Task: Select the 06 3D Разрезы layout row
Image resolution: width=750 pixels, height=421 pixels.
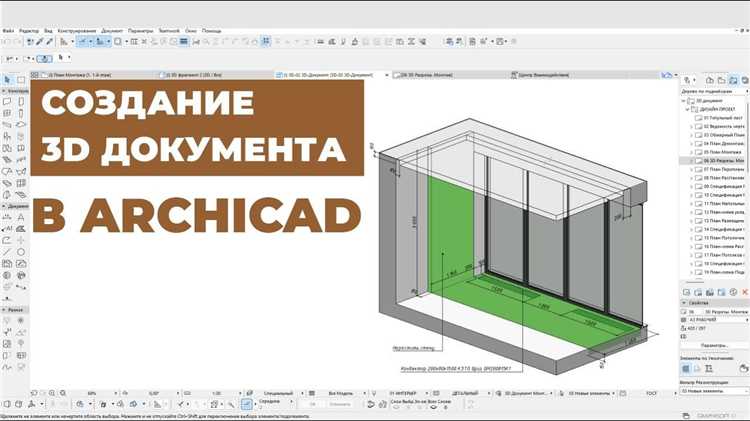Action: (713, 161)
